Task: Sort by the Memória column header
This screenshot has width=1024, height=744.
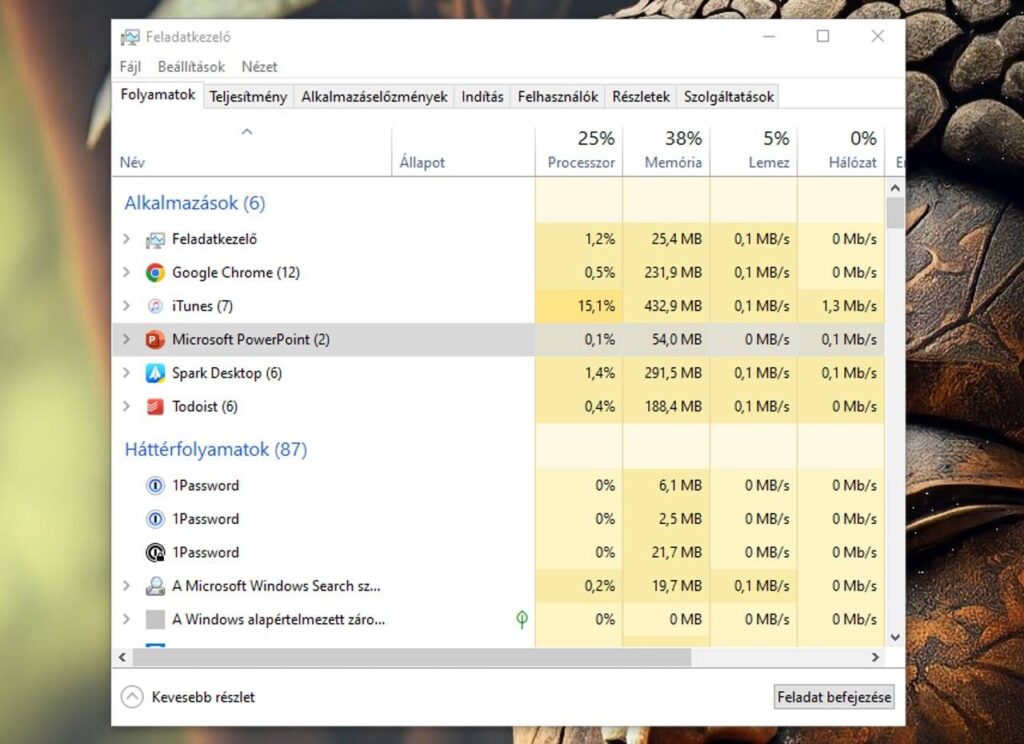Action: [666, 151]
